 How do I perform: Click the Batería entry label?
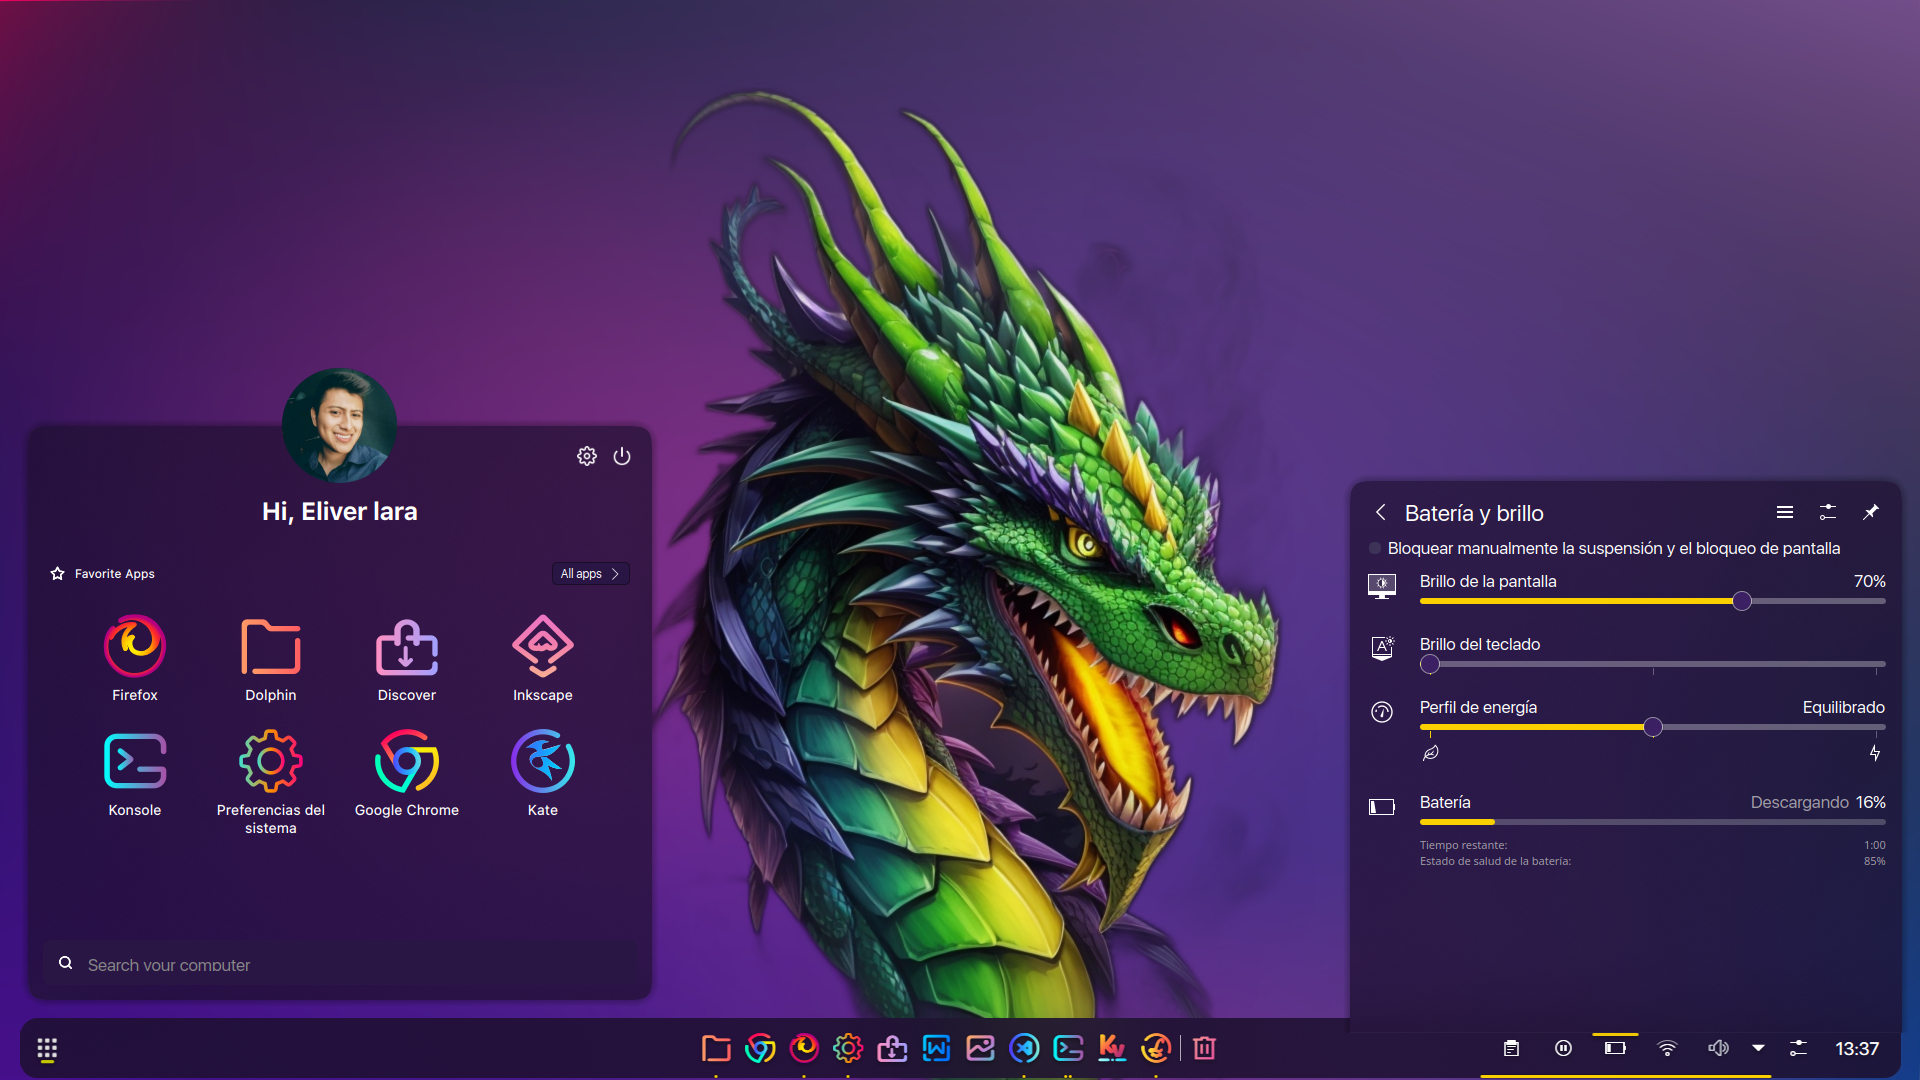click(x=1445, y=802)
